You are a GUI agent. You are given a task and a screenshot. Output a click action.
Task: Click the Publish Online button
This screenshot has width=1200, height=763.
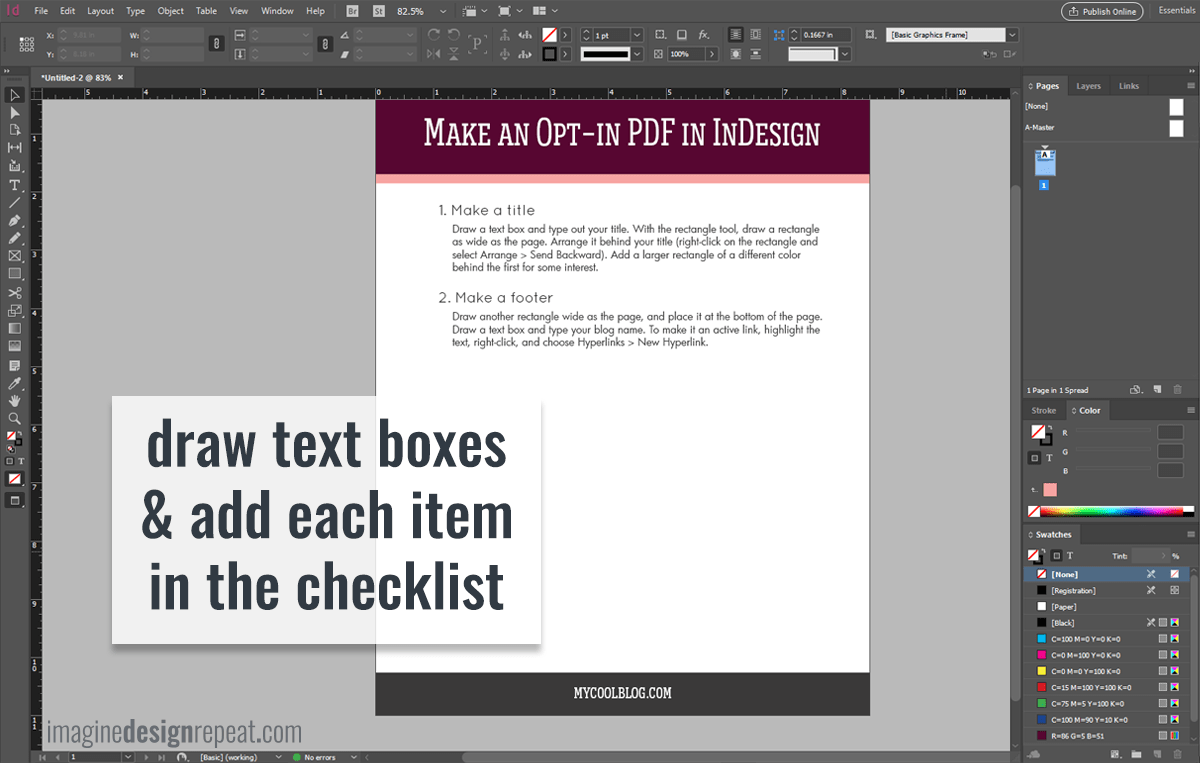pos(1102,11)
